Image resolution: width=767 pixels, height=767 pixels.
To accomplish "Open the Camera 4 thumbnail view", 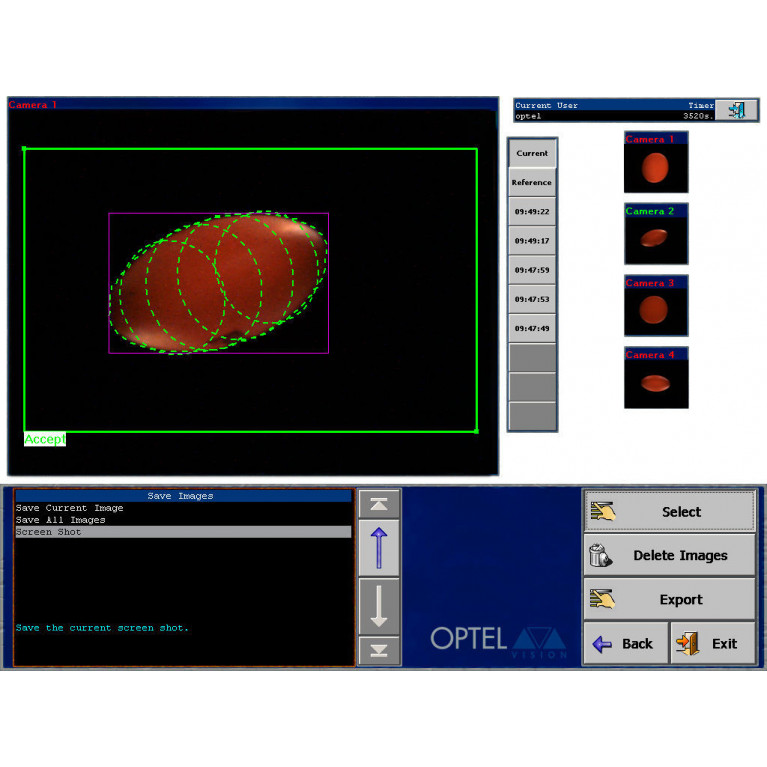I will (656, 378).
